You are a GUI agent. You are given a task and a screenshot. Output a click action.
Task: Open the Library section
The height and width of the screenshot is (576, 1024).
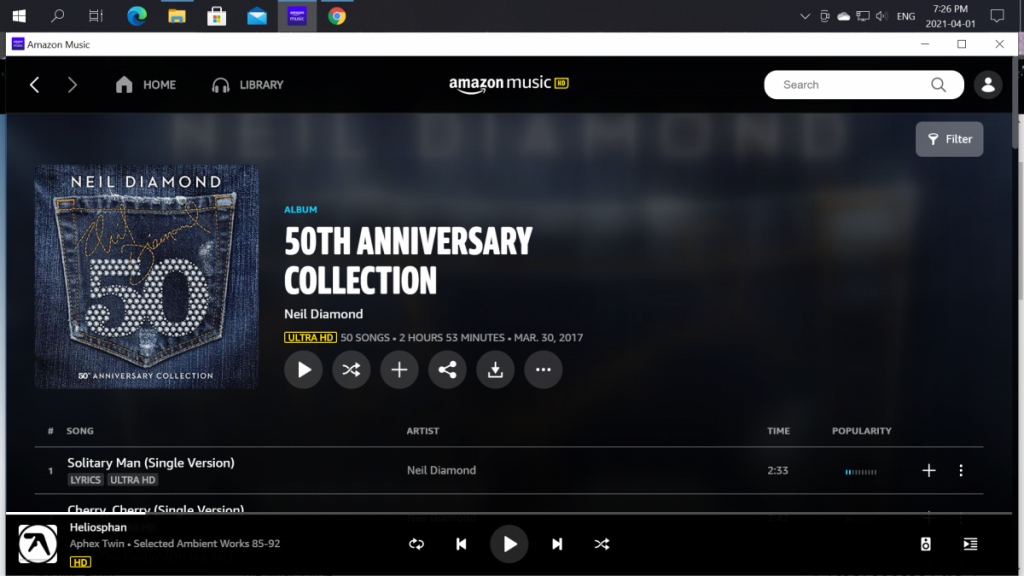248,85
